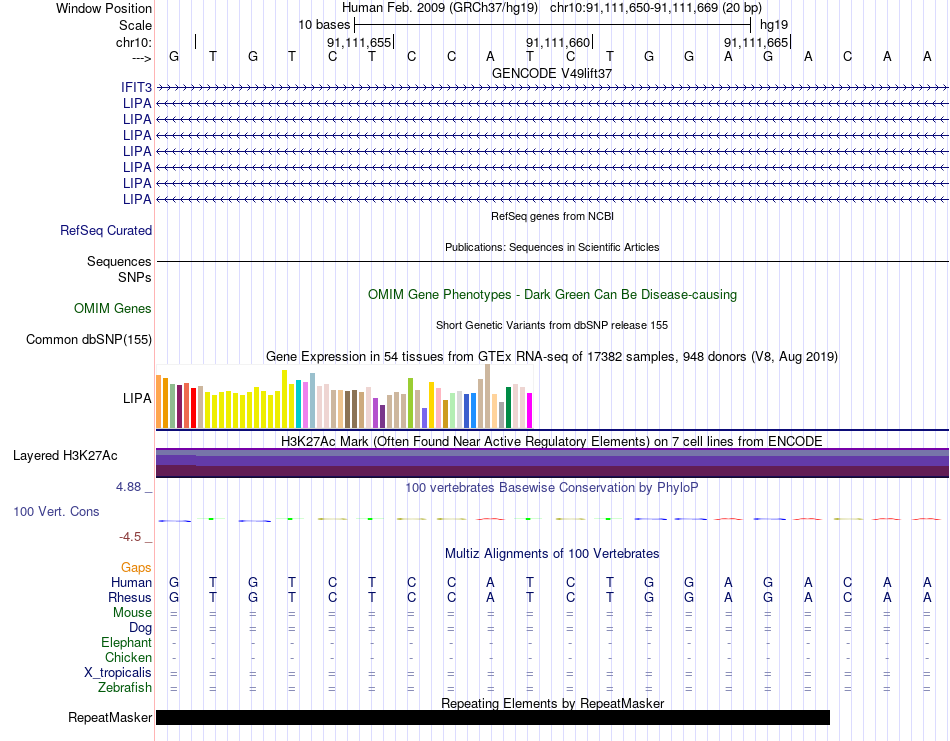Open the Layered H3K27Ac track label
The height and width of the screenshot is (741, 950).
point(65,456)
